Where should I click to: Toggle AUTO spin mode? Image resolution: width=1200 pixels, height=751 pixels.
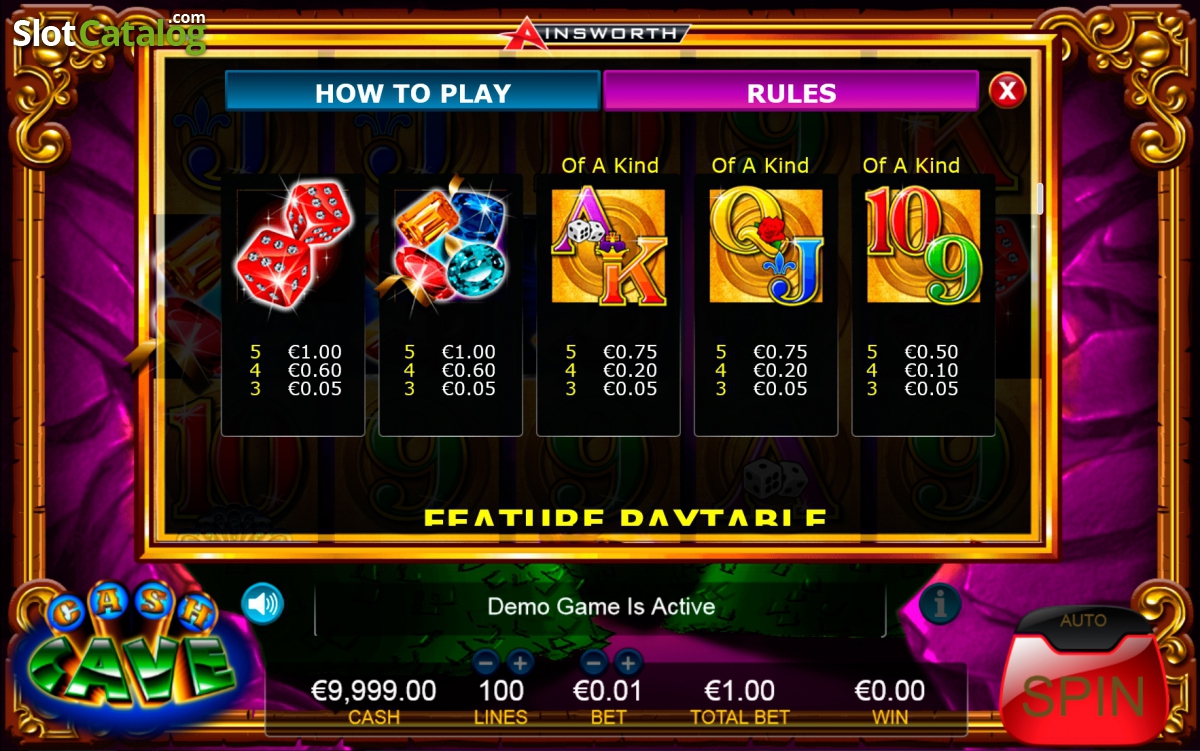(1083, 621)
